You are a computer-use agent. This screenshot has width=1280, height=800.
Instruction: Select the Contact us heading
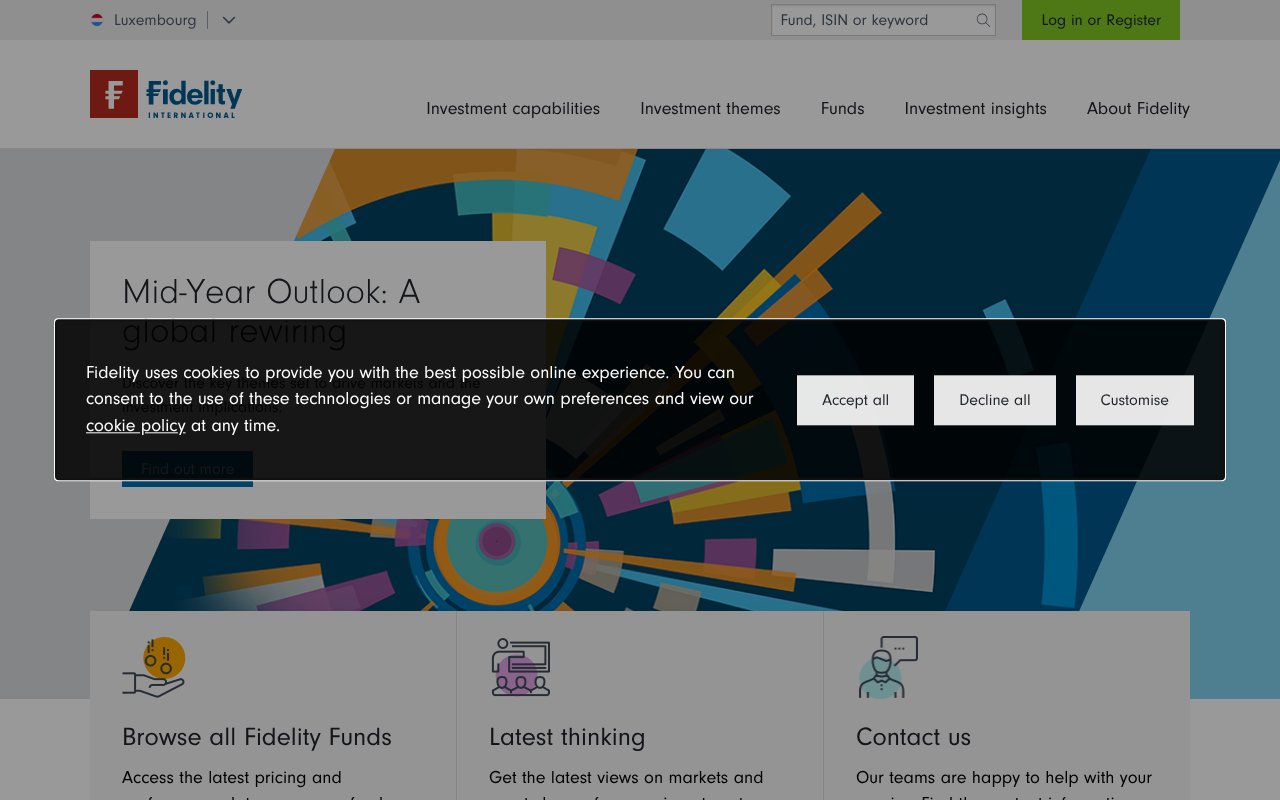pyautogui.click(x=913, y=737)
